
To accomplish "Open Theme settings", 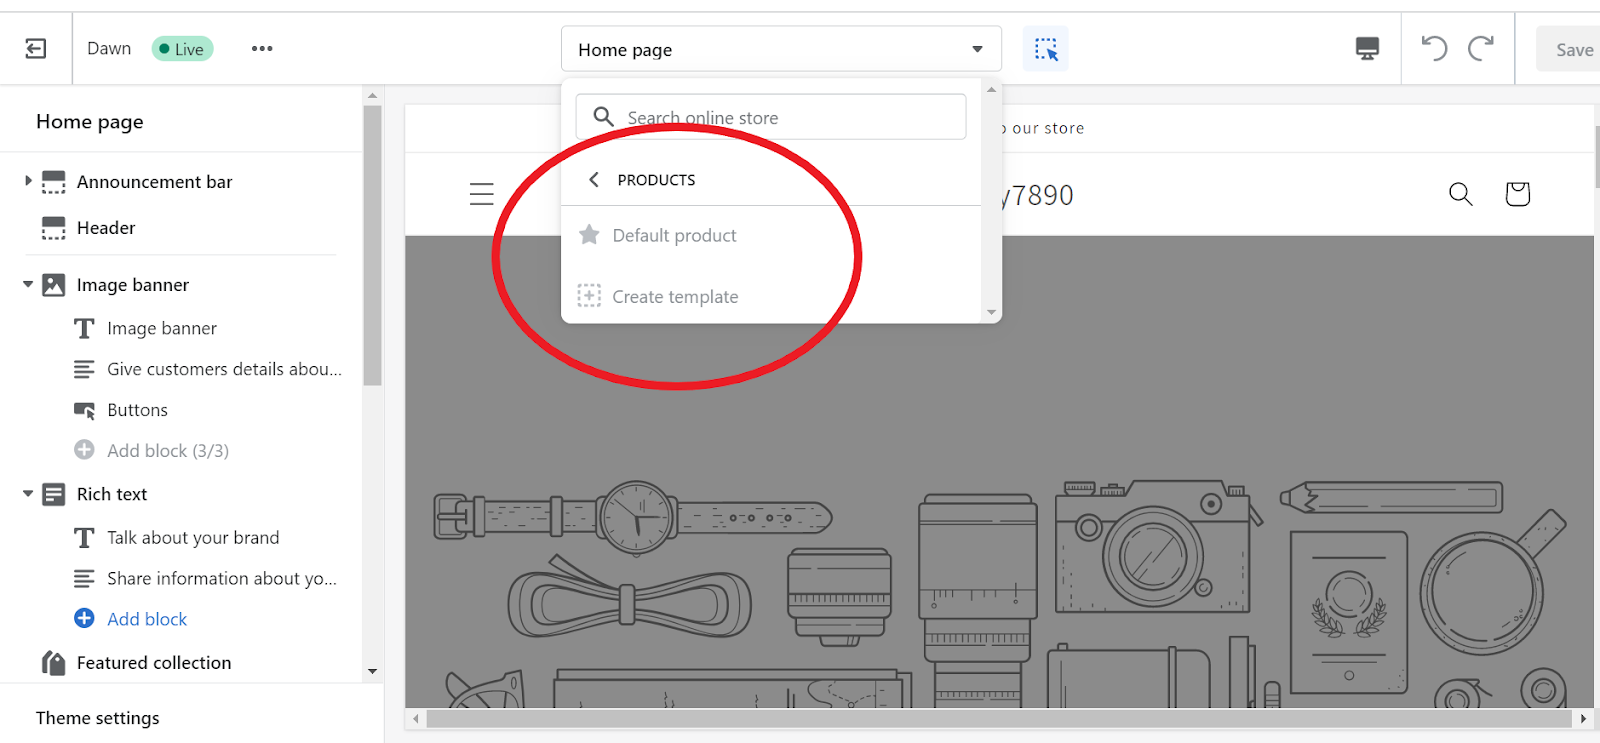I will coord(97,718).
